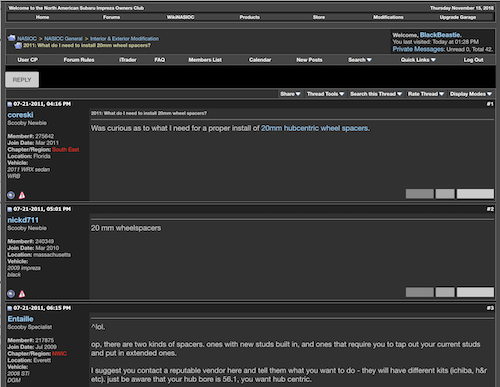Image resolution: width=500 pixels, height=387 pixels.
Task: Click the post icon beside 04:16 PM date
Action: coord(10,104)
